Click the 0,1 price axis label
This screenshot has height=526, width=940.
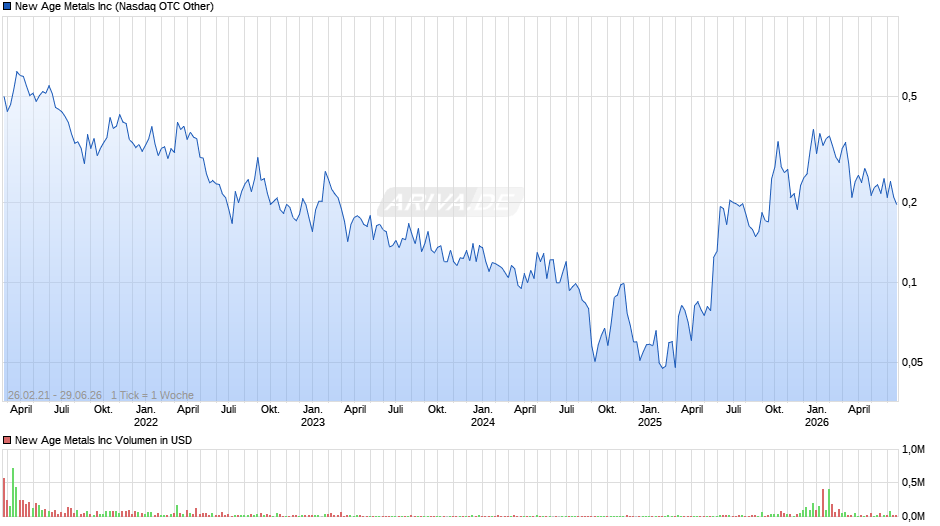point(909,282)
